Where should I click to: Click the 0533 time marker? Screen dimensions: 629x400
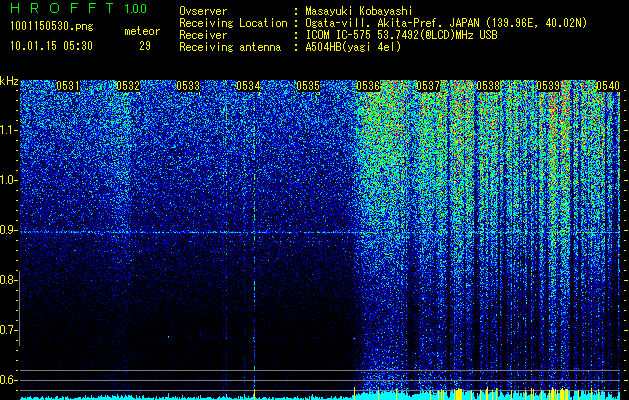[x=188, y=86]
